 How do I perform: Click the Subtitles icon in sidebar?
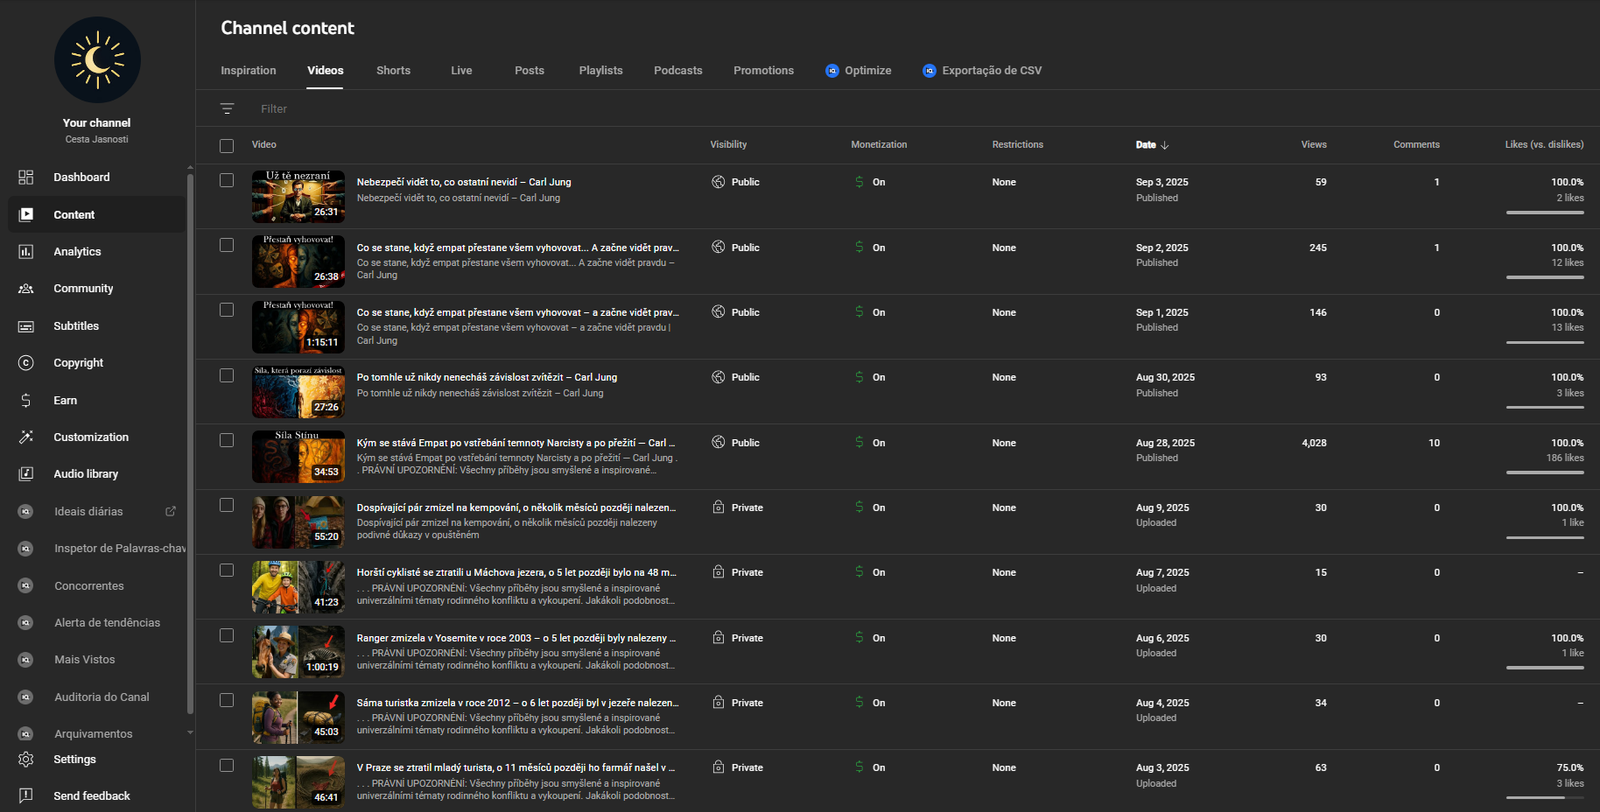point(26,326)
